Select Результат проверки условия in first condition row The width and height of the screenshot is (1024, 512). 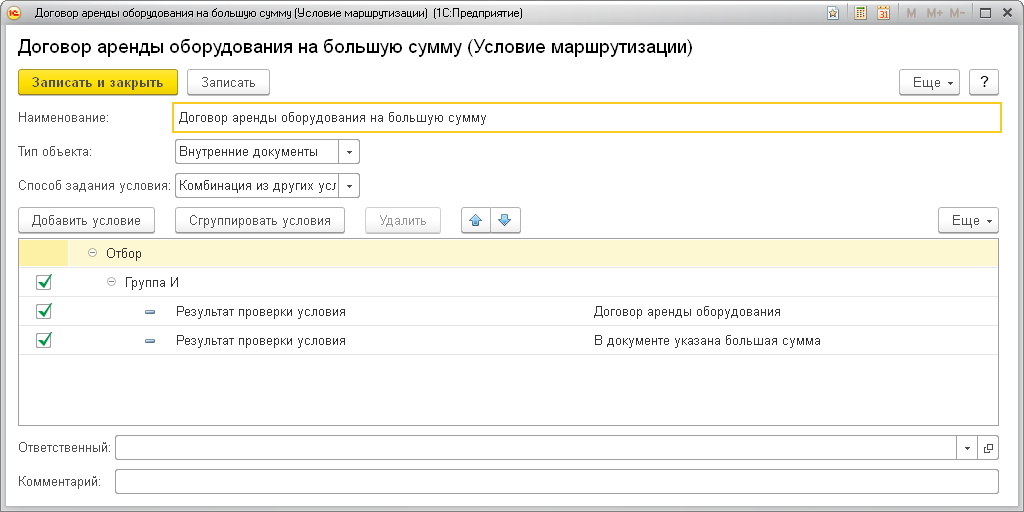pyautogui.click(x=261, y=312)
